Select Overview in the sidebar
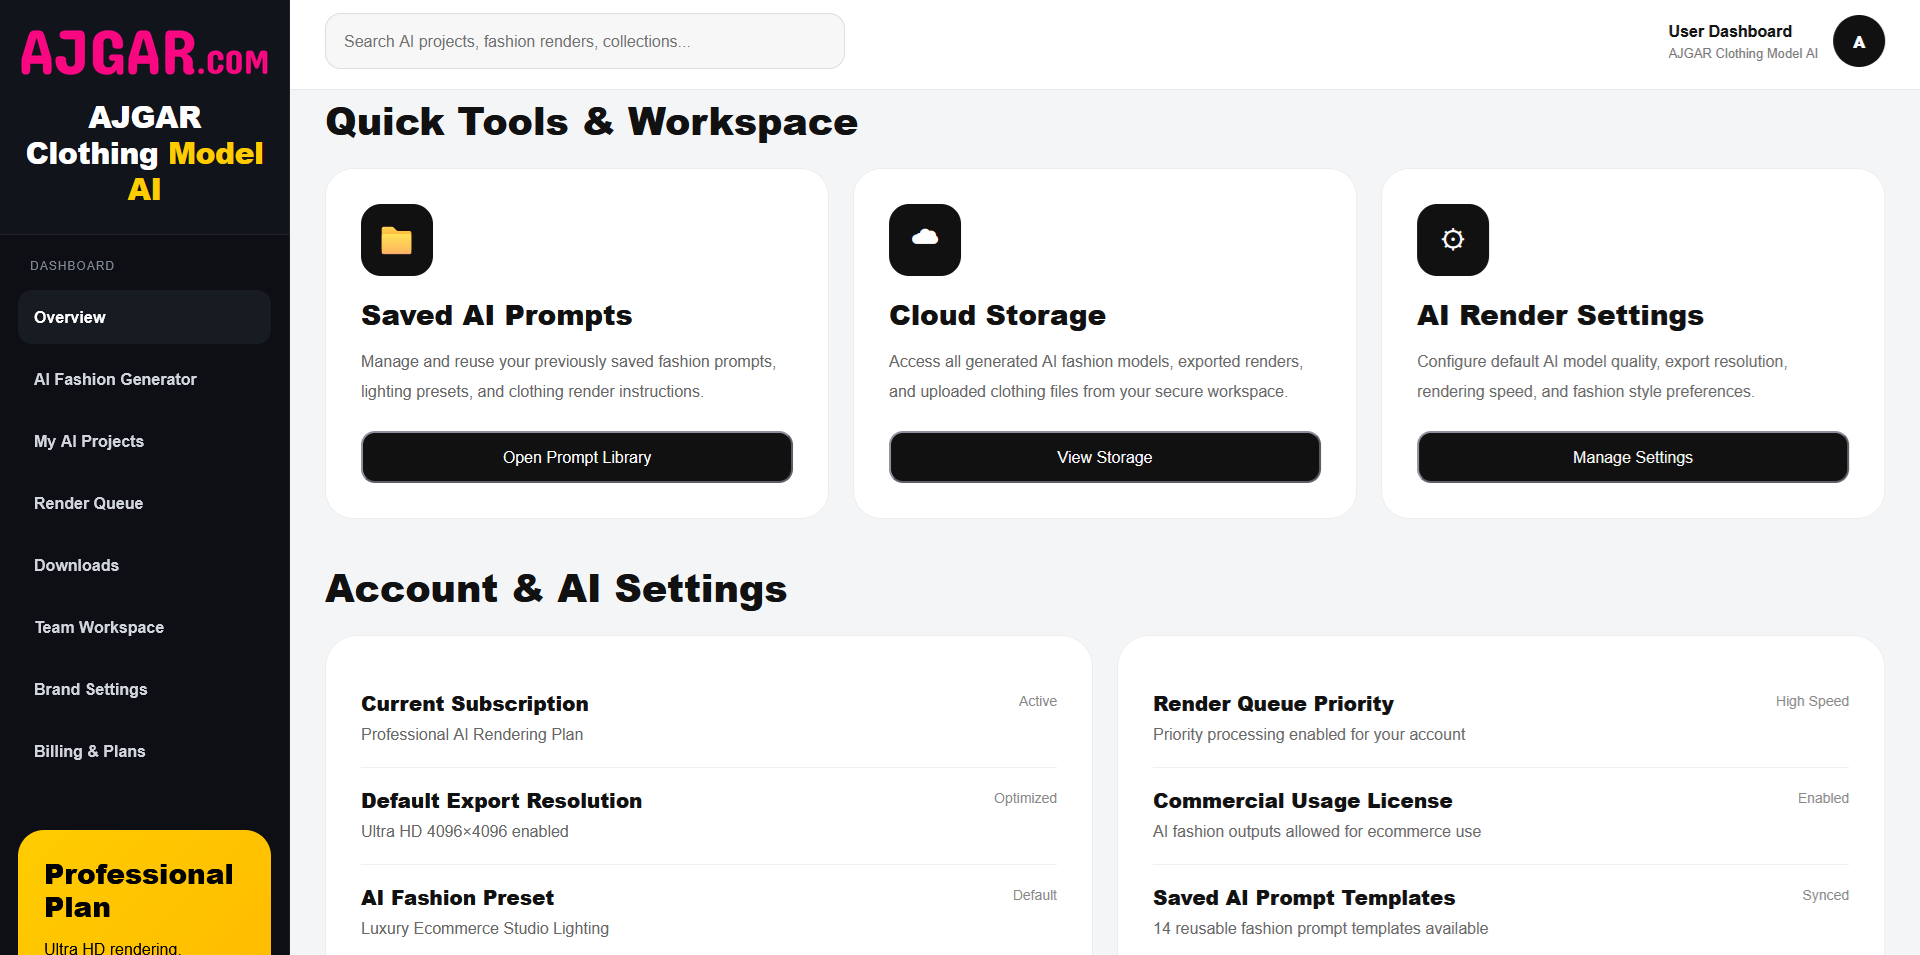1920x955 pixels. click(x=144, y=317)
